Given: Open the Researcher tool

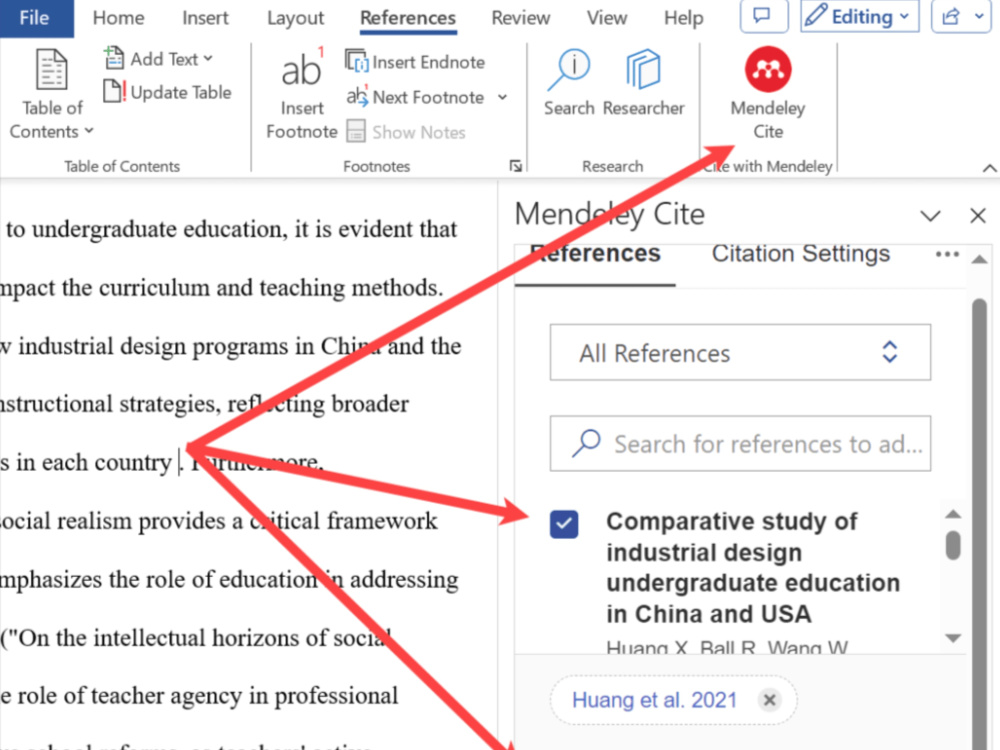Looking at the screenshot, I should [643, 82].
